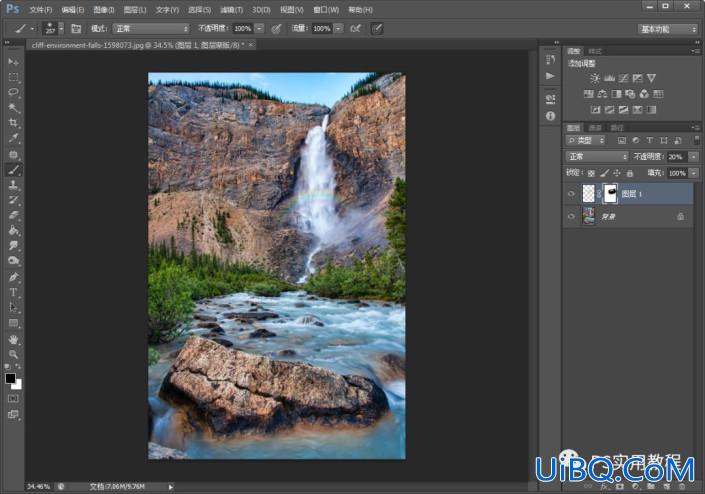Image resolution: width=705 pixels, height=494 pixels.
Task: Select the Magic Wand tool
Action: click(x=13, y=107)
